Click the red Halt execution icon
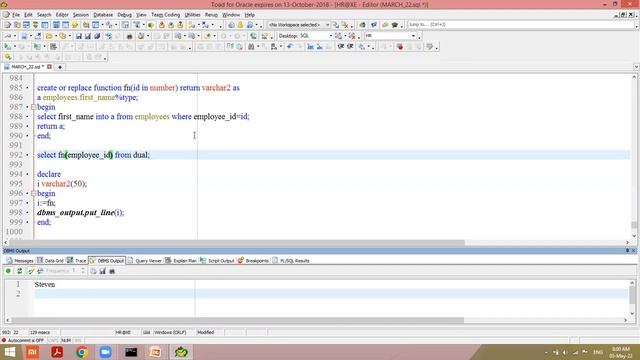Screen dimensions: 640x360 (x=400, y=47)
